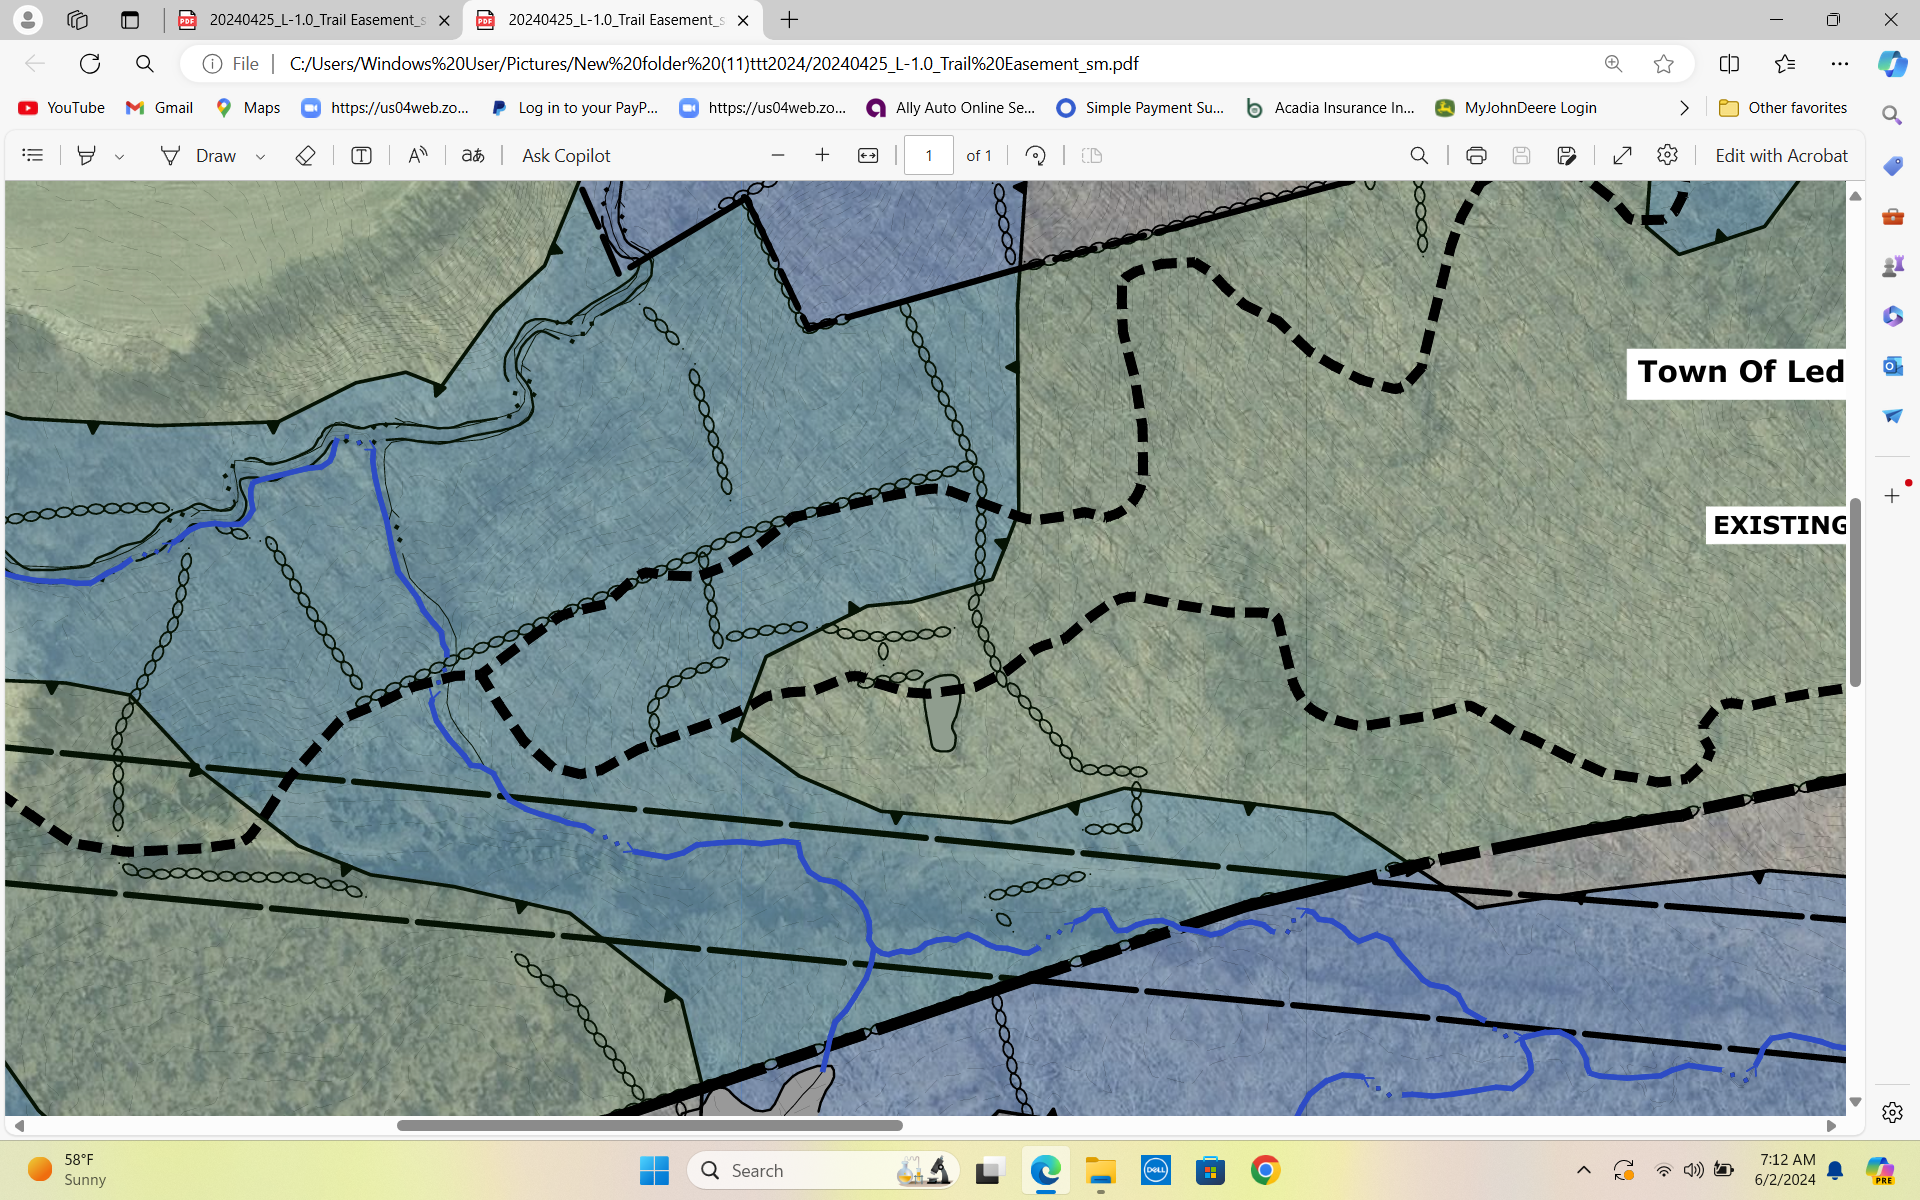Viewport: 1920px width, 1200px height.
Task: Expand the Draw tool options dropdown
Action: click(x=260, y=156)
